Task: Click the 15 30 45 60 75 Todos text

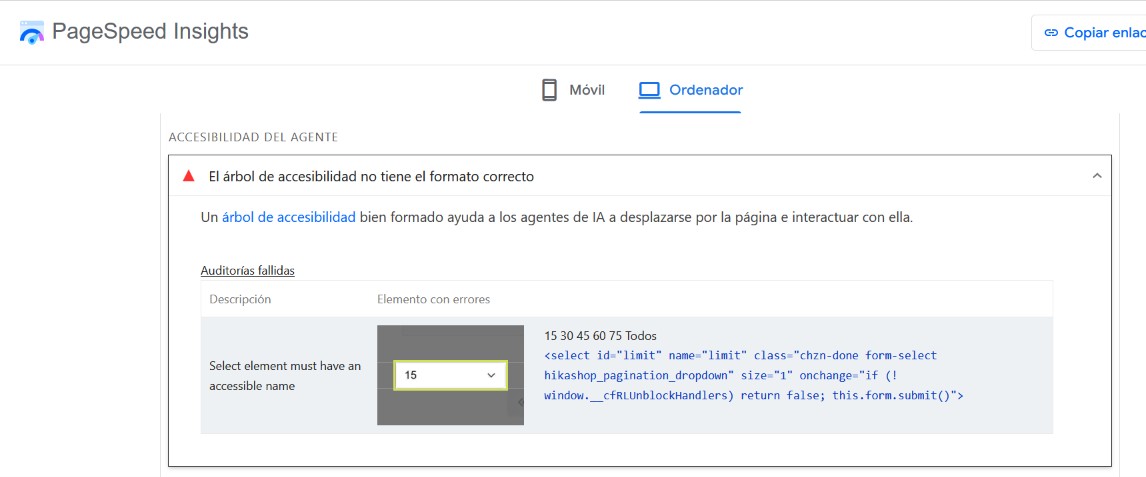Action: tap(601, 336)
